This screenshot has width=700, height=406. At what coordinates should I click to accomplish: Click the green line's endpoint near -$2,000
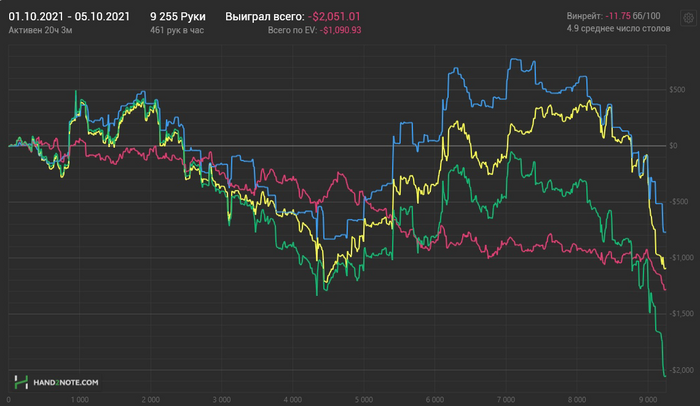[665, 375]
